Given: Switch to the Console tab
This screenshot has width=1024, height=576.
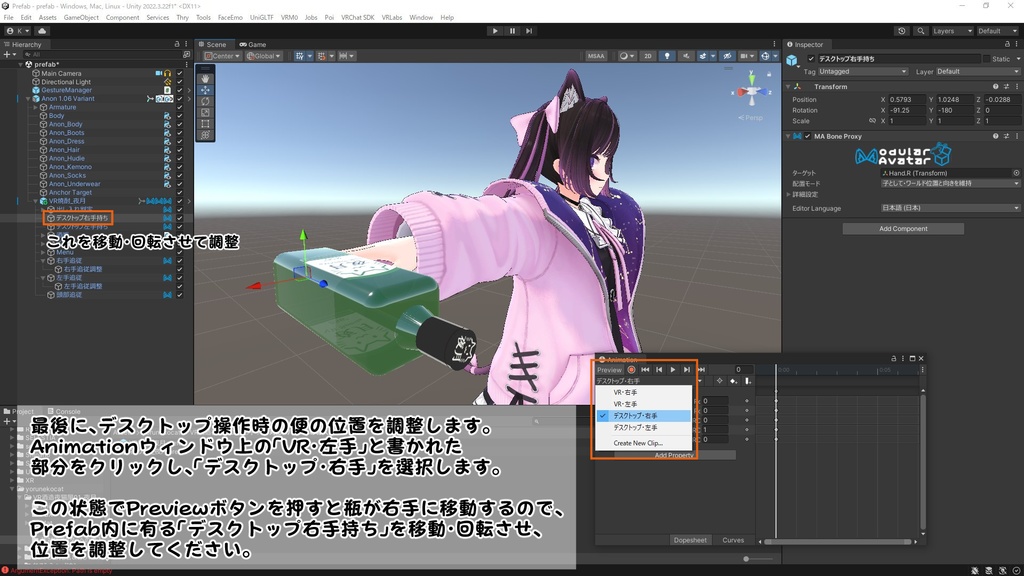Looking at the screenshot, I should (63, 411).
